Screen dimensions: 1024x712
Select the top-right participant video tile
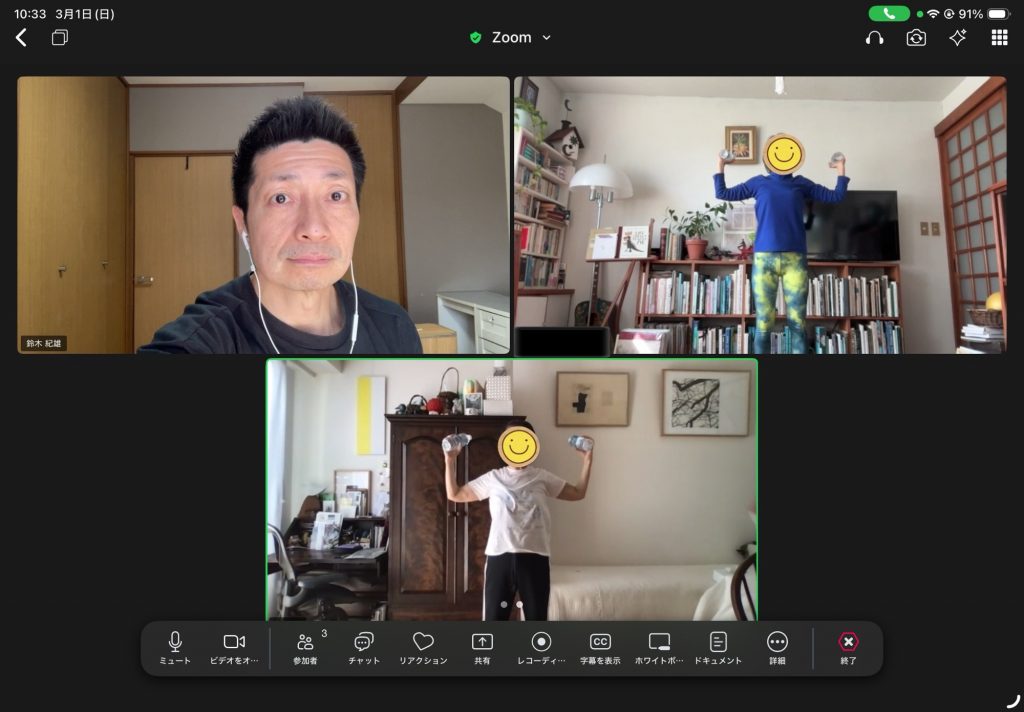[x=760, y=215]
